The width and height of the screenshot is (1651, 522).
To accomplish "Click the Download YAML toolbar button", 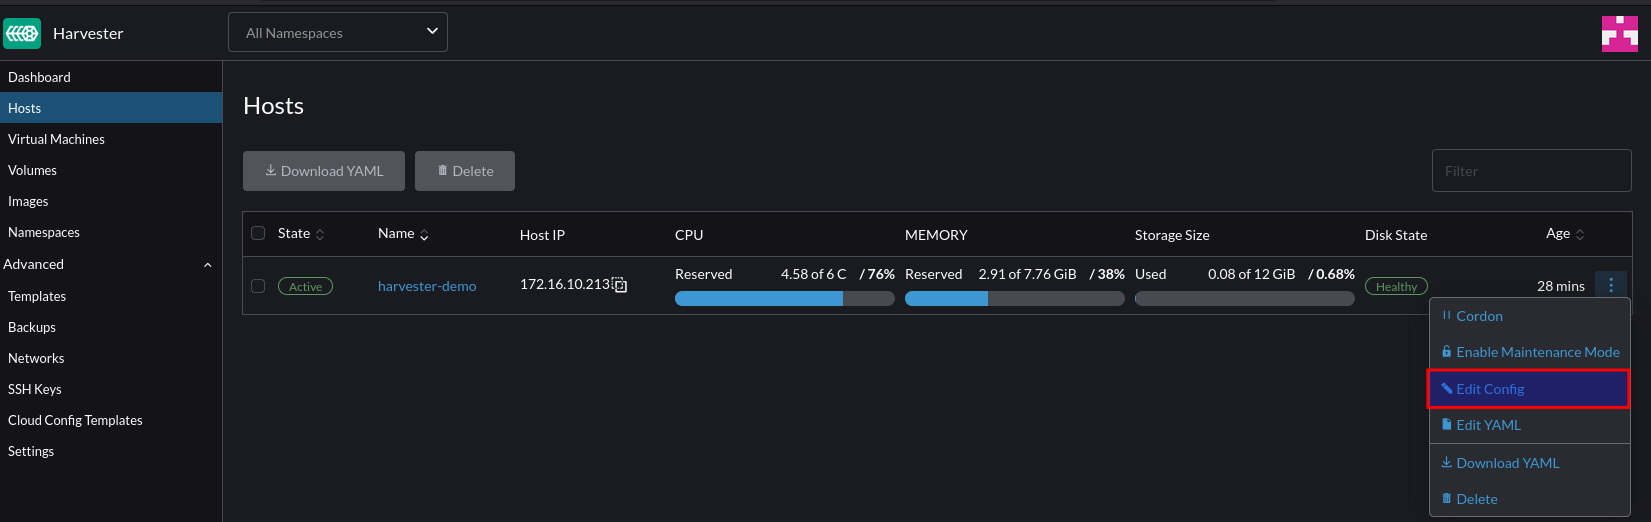I will pyautogui.click(x=324, y=171).
